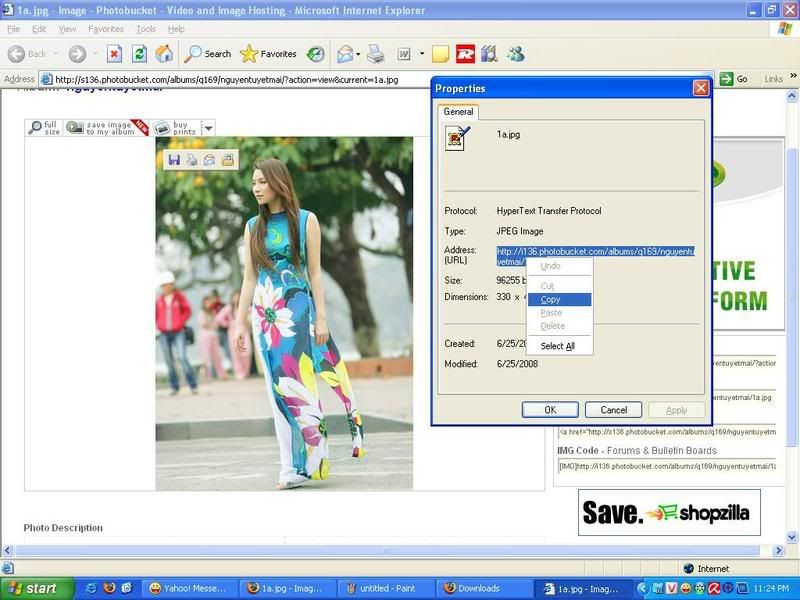Print the picture from the image toolbar

[x=192, y=160]
